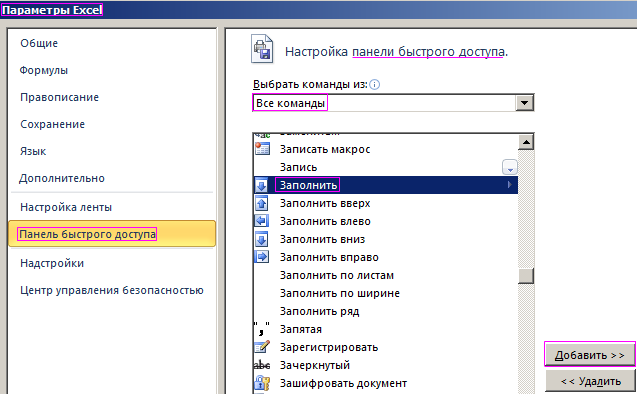637x394 pixels.
Task: Click the icon of highlighted Заполнить row
Action: (262, 185)
